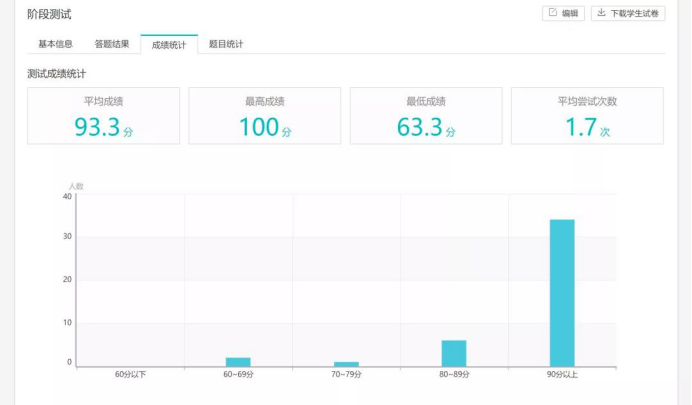The height and width of the screenshot is (405, 692).
Task: Click the 平均尝试次数 1.7 次 card
Action: coord(587,116)
